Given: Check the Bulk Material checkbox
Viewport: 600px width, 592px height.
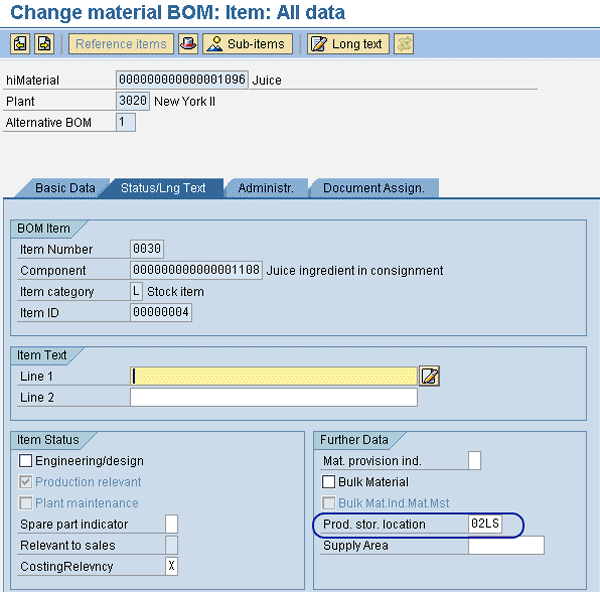Looking at the screenshot, I should (329, 482).
